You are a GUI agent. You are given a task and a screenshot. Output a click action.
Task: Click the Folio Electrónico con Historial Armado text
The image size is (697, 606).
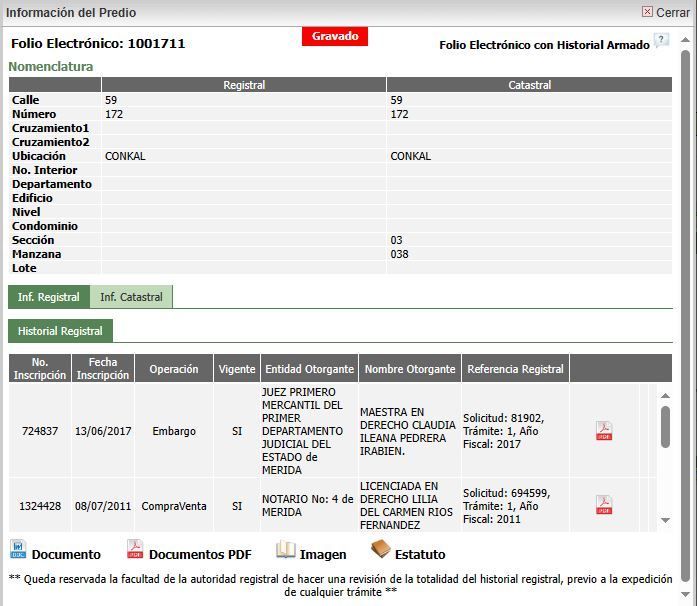pos(544,45)
